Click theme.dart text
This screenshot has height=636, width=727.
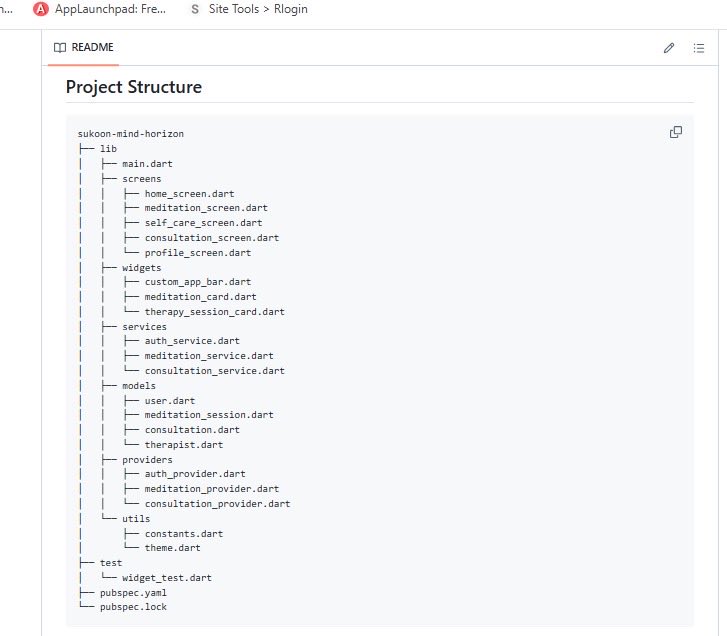173,547
